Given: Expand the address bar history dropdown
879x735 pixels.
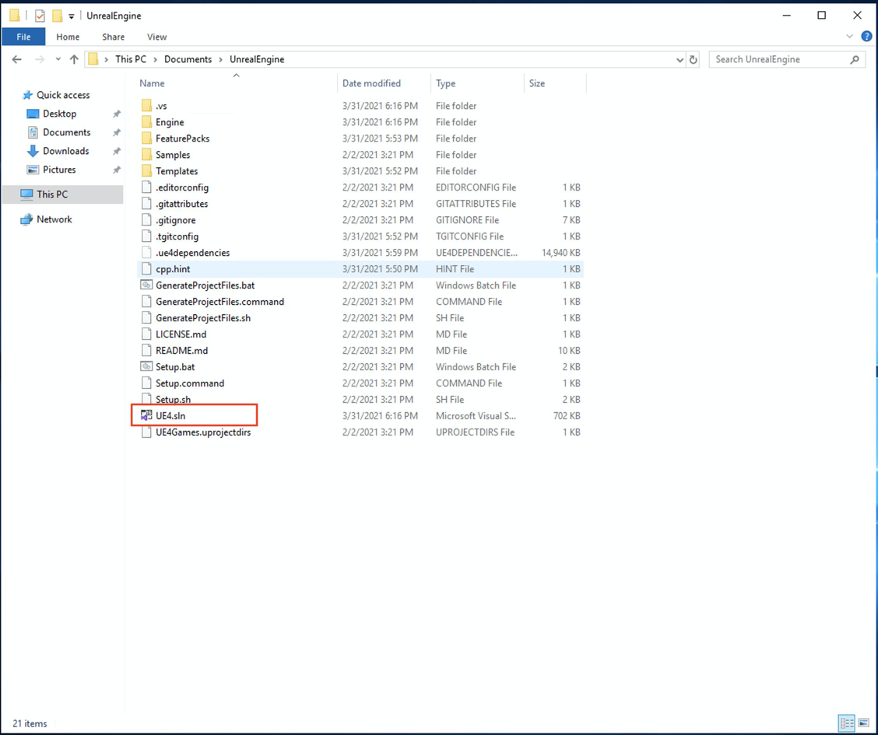Looking at the screenshot, I should (x=680, y=59).
